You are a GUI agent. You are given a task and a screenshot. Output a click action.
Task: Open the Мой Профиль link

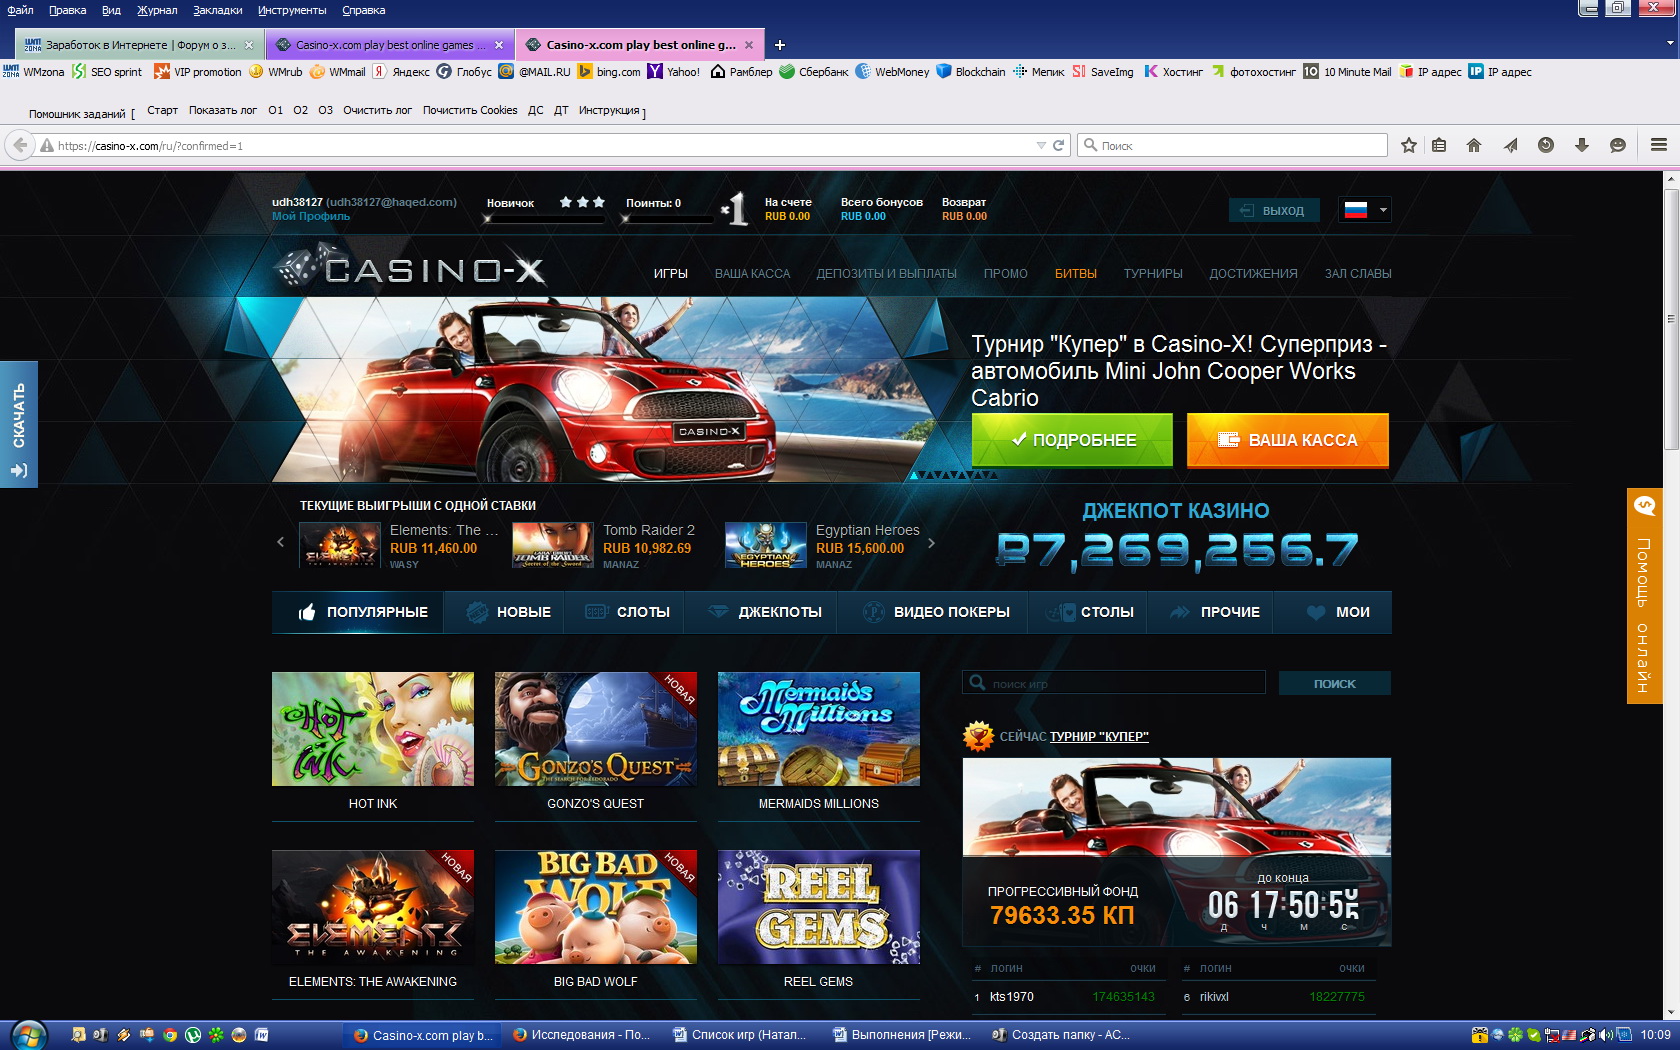[x=311, y=216]
